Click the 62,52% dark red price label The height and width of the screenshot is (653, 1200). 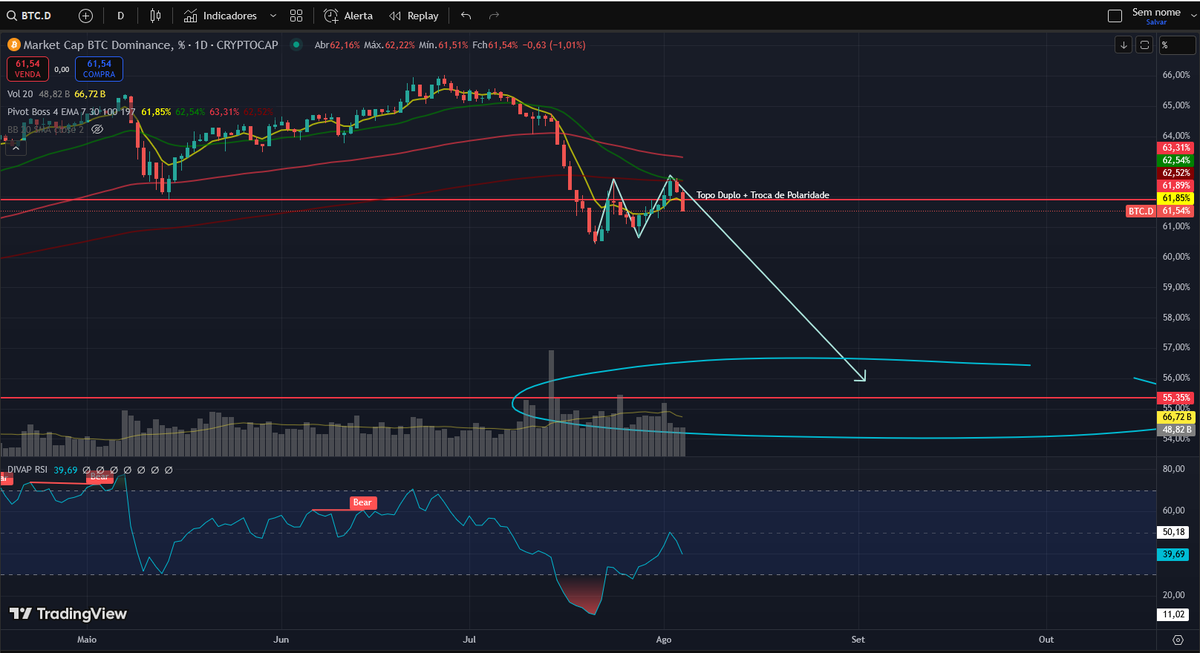1174,172
